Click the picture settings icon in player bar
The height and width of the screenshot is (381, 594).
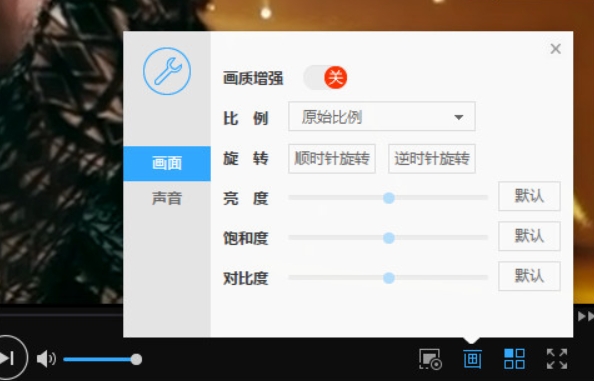(x=472, y=359)
